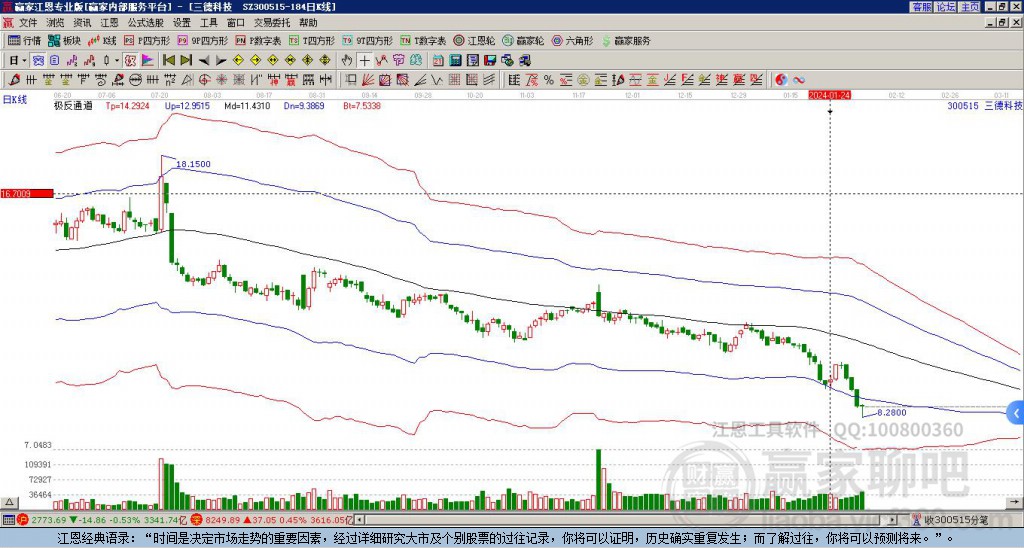
Task: Click the 2024-01-24 date marker
Action: (x=829, y=95)
